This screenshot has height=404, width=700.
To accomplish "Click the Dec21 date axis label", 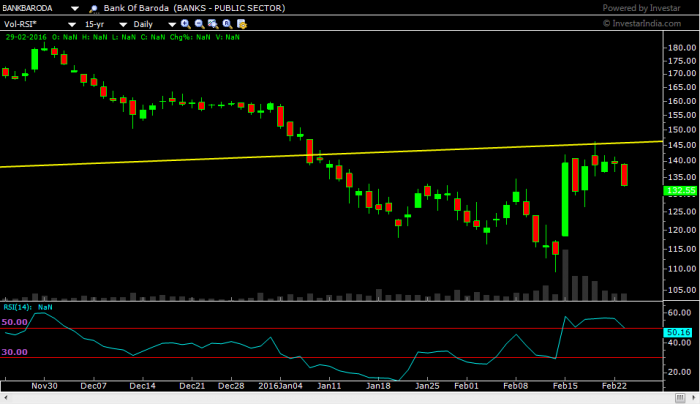I will point(192,386).
